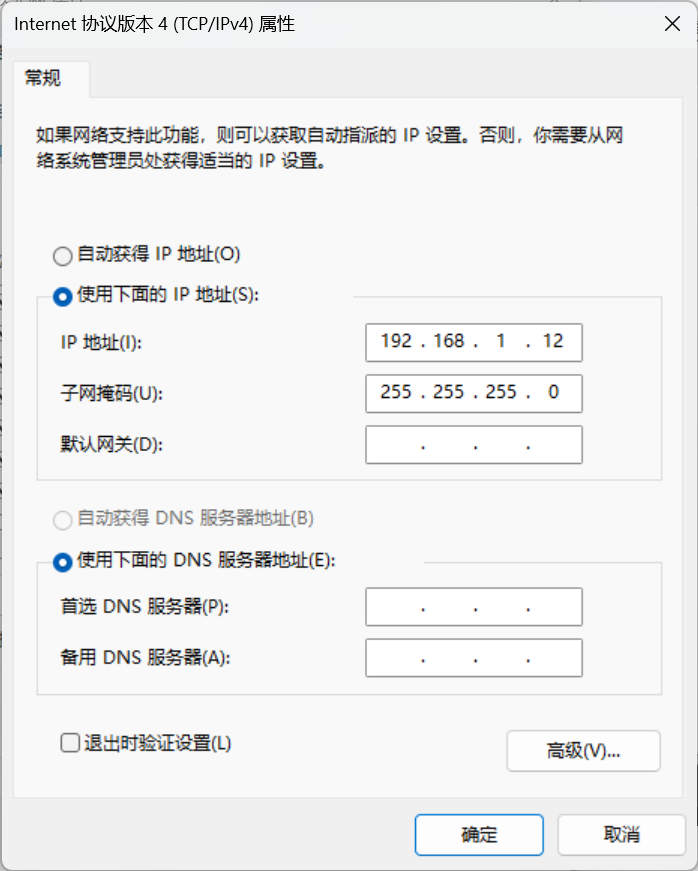Open the Advanced settings dialog

(x=583, y=751)
